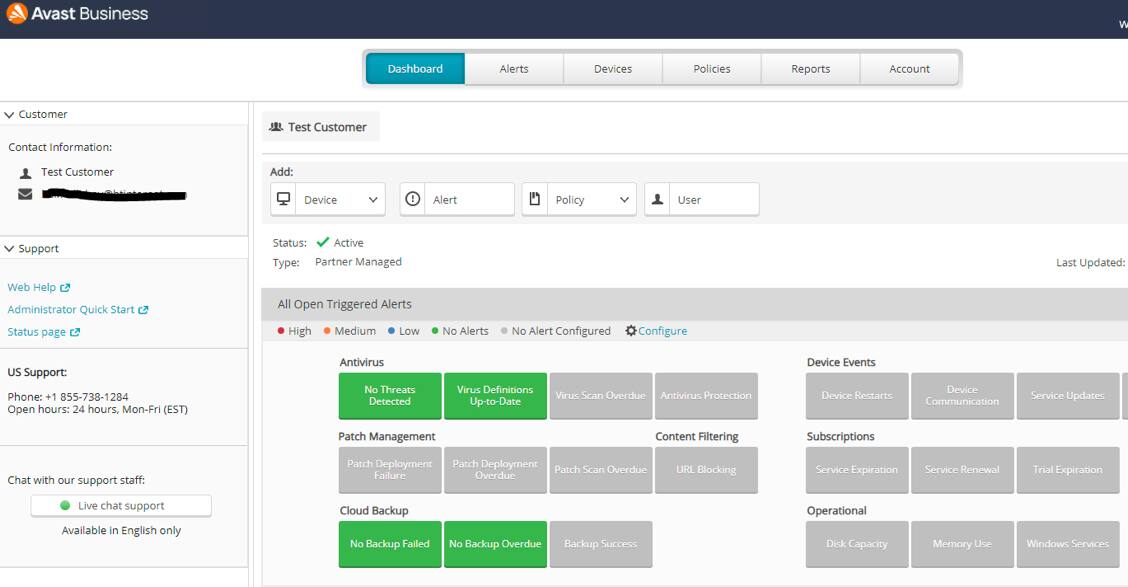
Task: Click the document icon on Add Policy
Action: (x=535, y=199)
